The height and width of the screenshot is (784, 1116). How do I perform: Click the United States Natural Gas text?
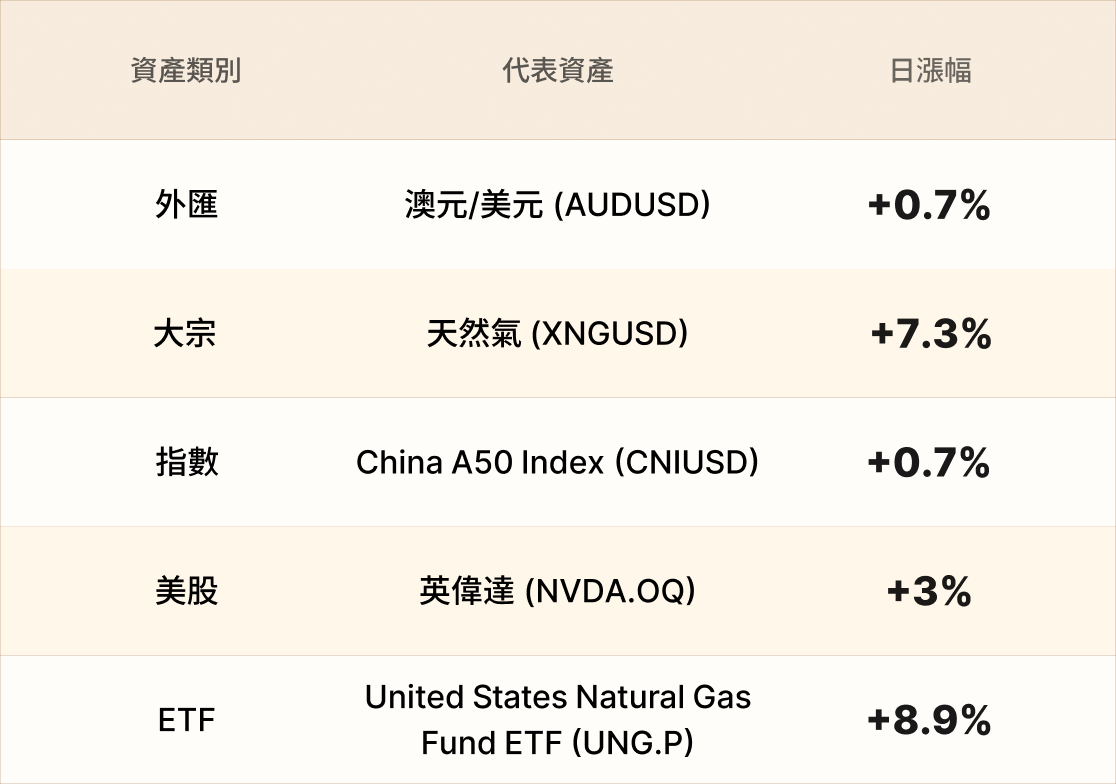point(557,697)
